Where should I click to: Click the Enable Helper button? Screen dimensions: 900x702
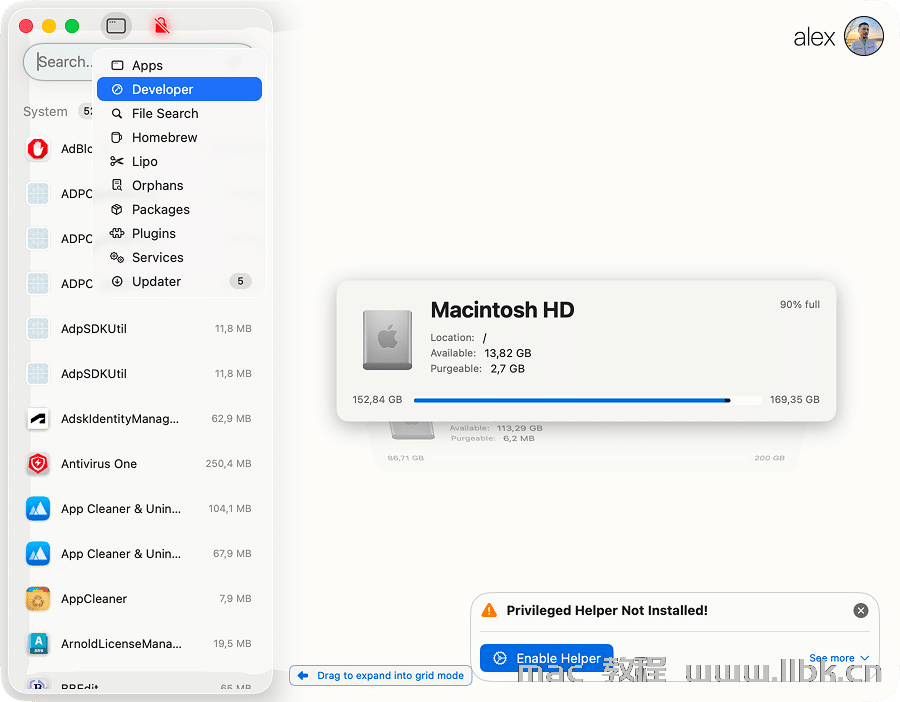click(x=546, y=658)
